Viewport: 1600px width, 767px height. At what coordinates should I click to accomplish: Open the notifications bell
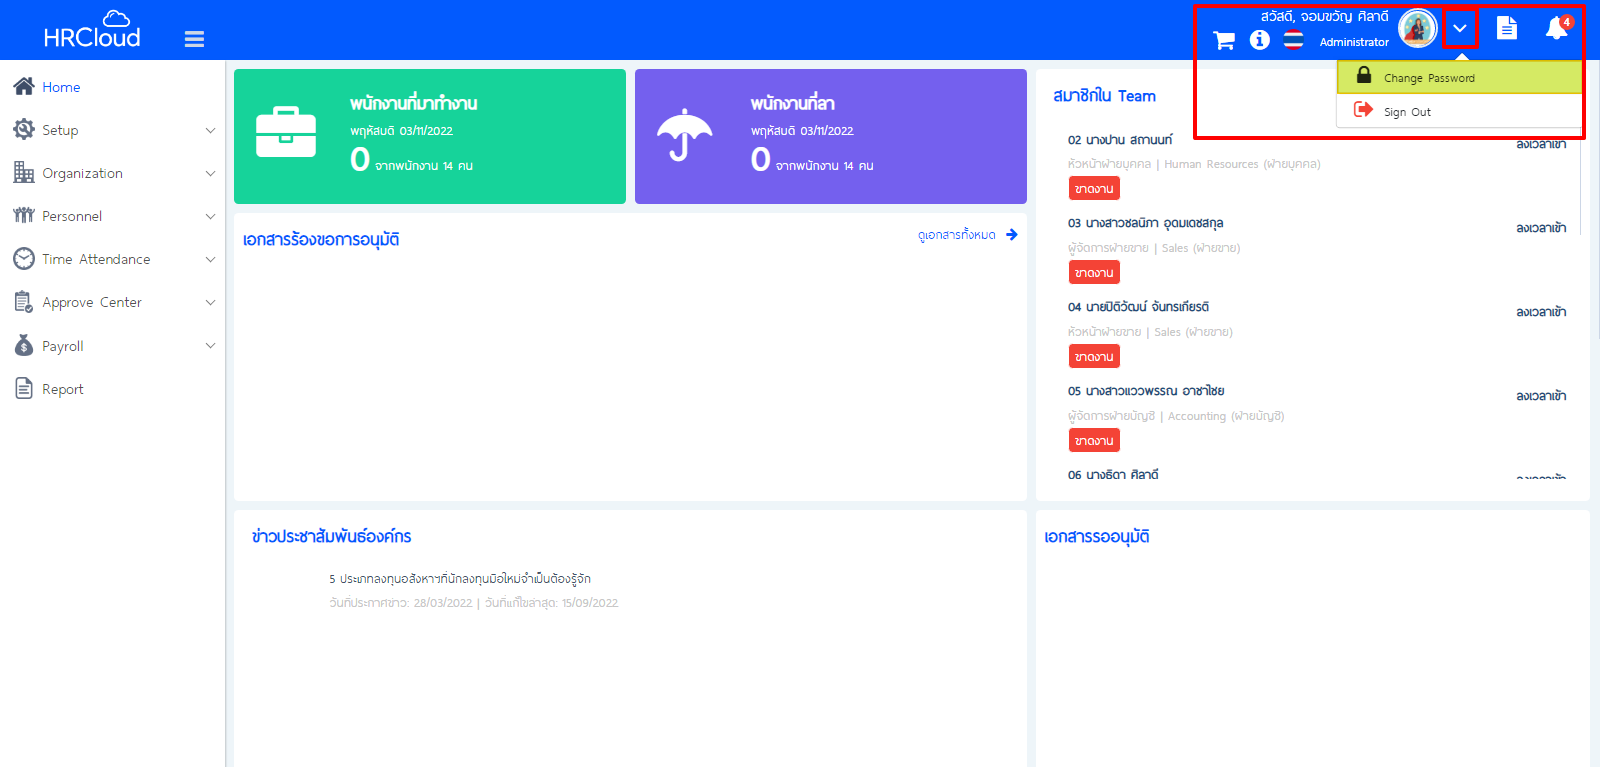(1557, 28)
